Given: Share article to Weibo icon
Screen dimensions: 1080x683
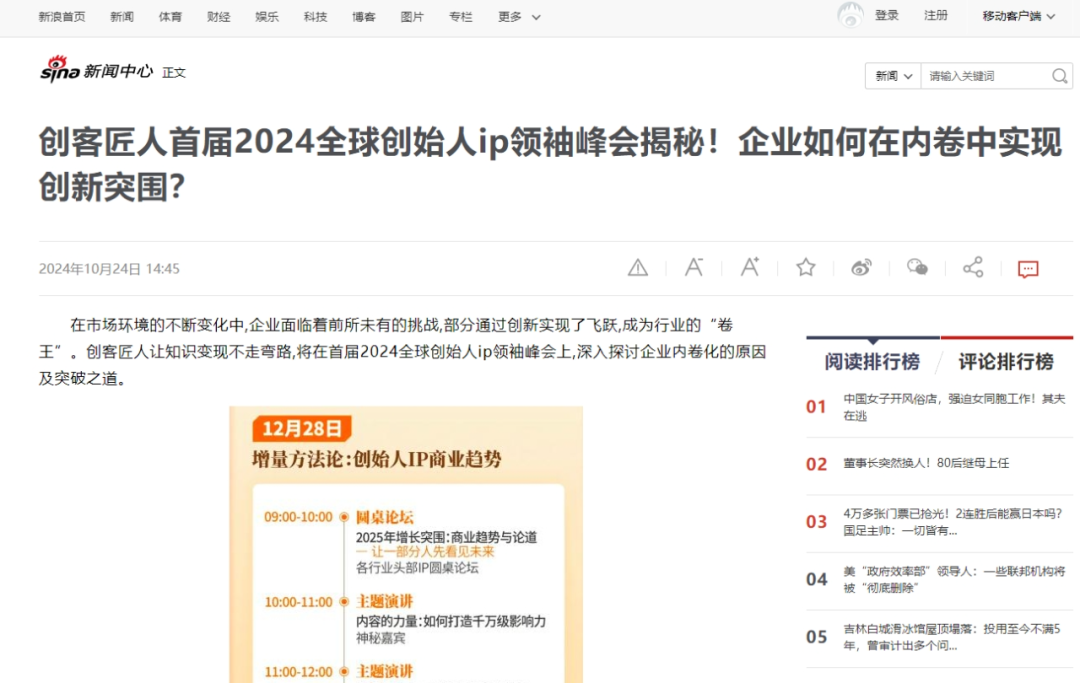Looking at the screenshot, I should click(x=861, y=267).
